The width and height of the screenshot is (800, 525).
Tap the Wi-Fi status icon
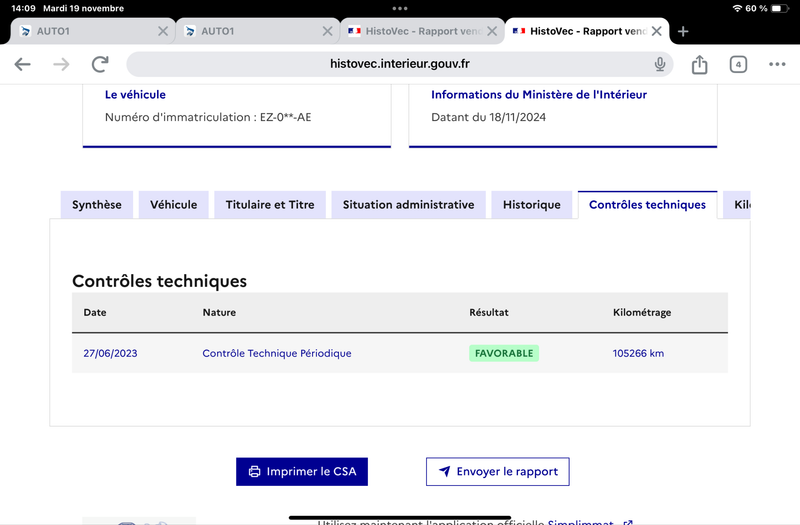[x=737, y=8]
